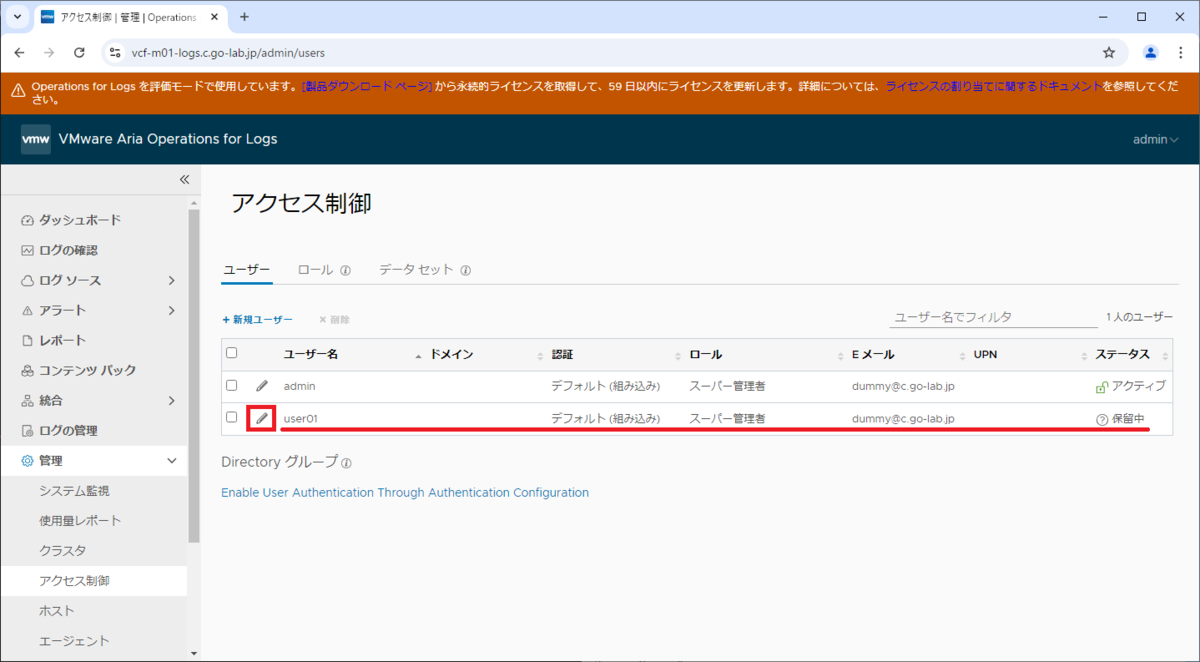
Task: Select all users with header checkbox
Action: coord(232,353)
